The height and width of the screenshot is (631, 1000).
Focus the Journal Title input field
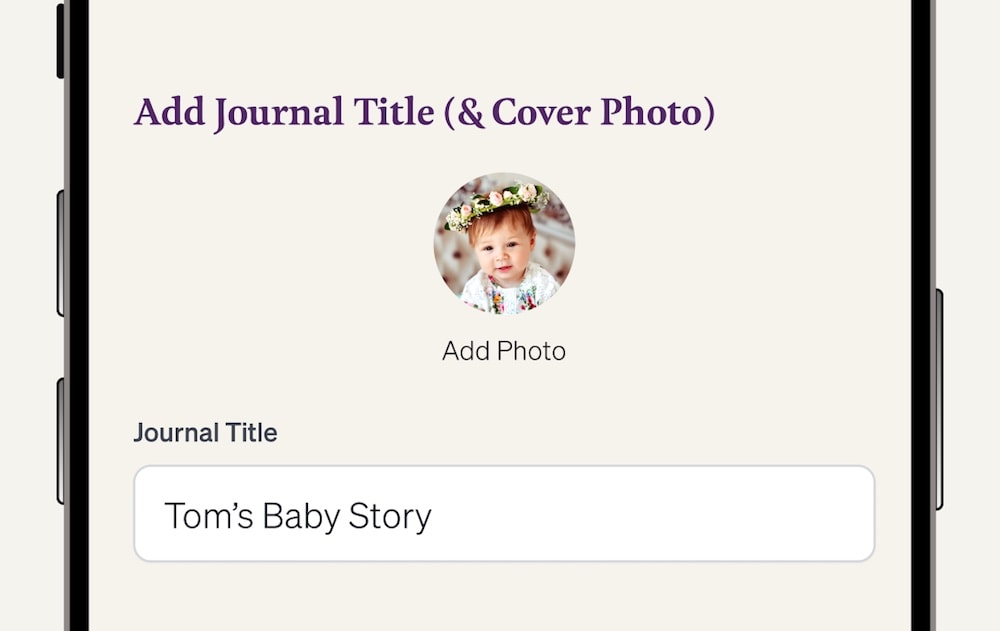504,514
